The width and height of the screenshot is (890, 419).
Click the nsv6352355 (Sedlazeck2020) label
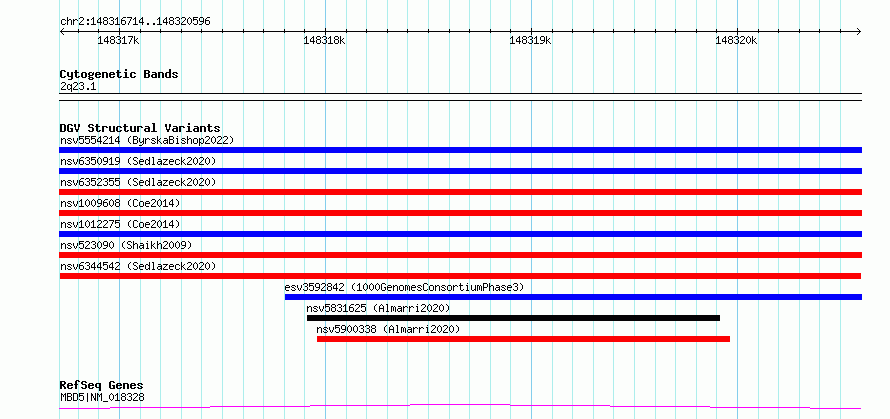coord(138,182)
